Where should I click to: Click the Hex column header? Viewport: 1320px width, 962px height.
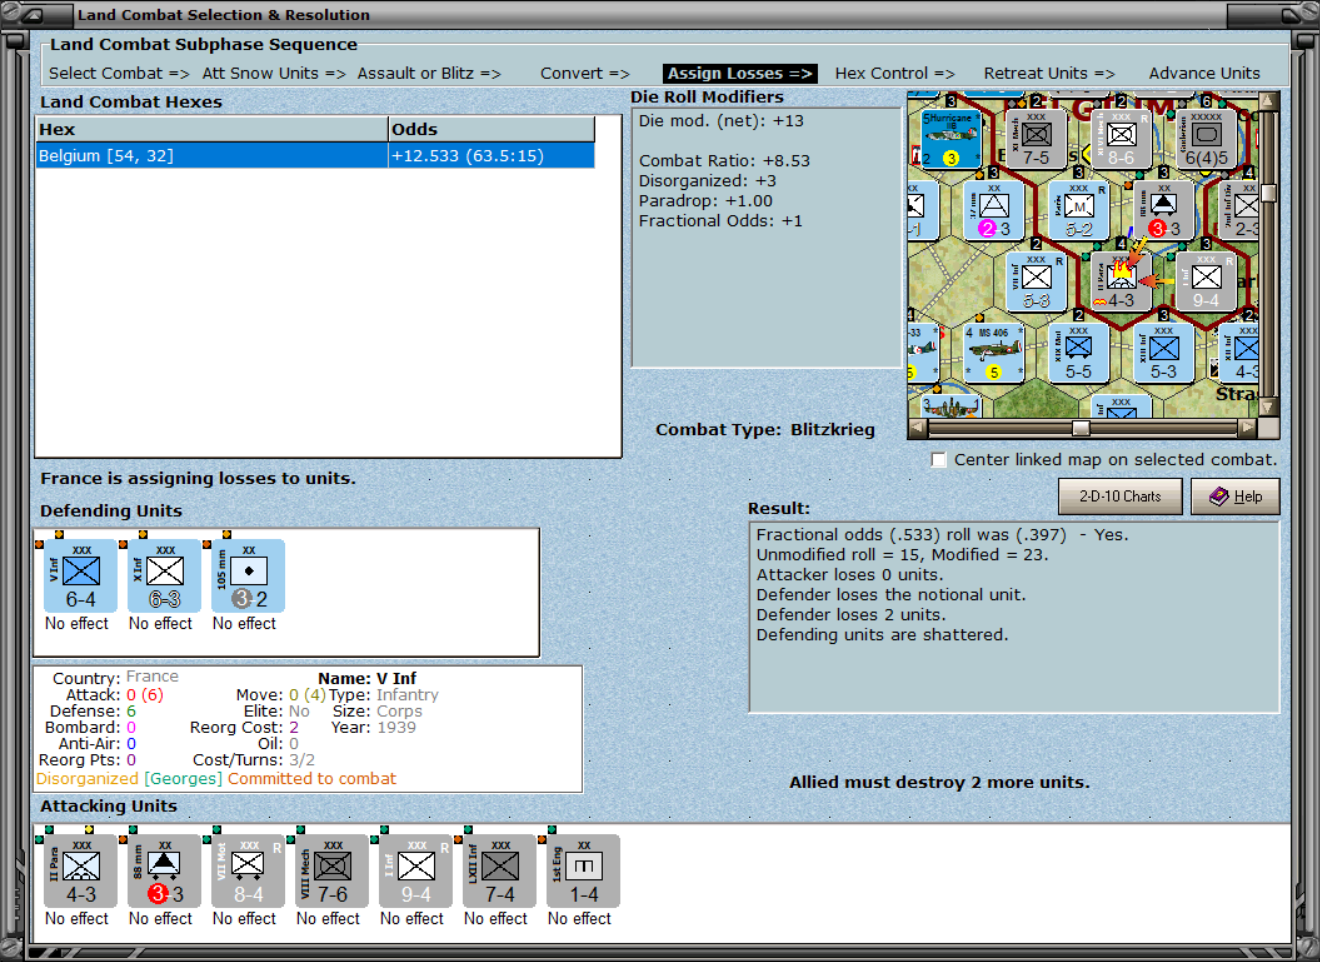212,129
